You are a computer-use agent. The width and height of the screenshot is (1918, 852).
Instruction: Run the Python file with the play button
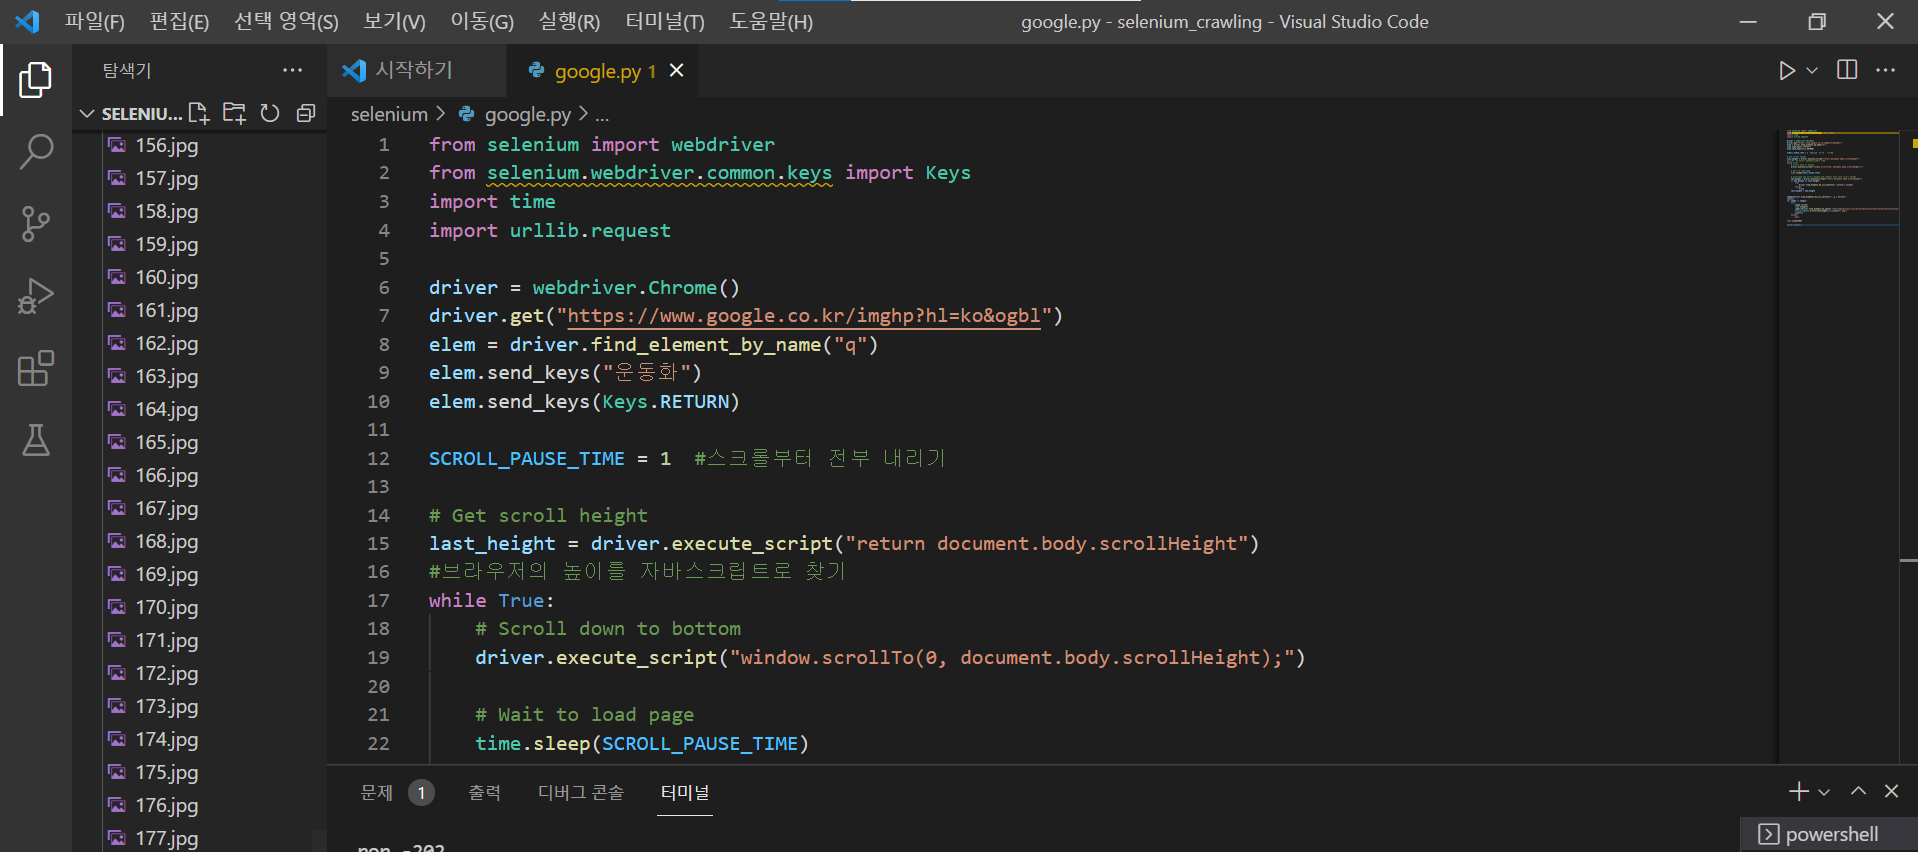pyautogui.click(x=1786, y=70)
